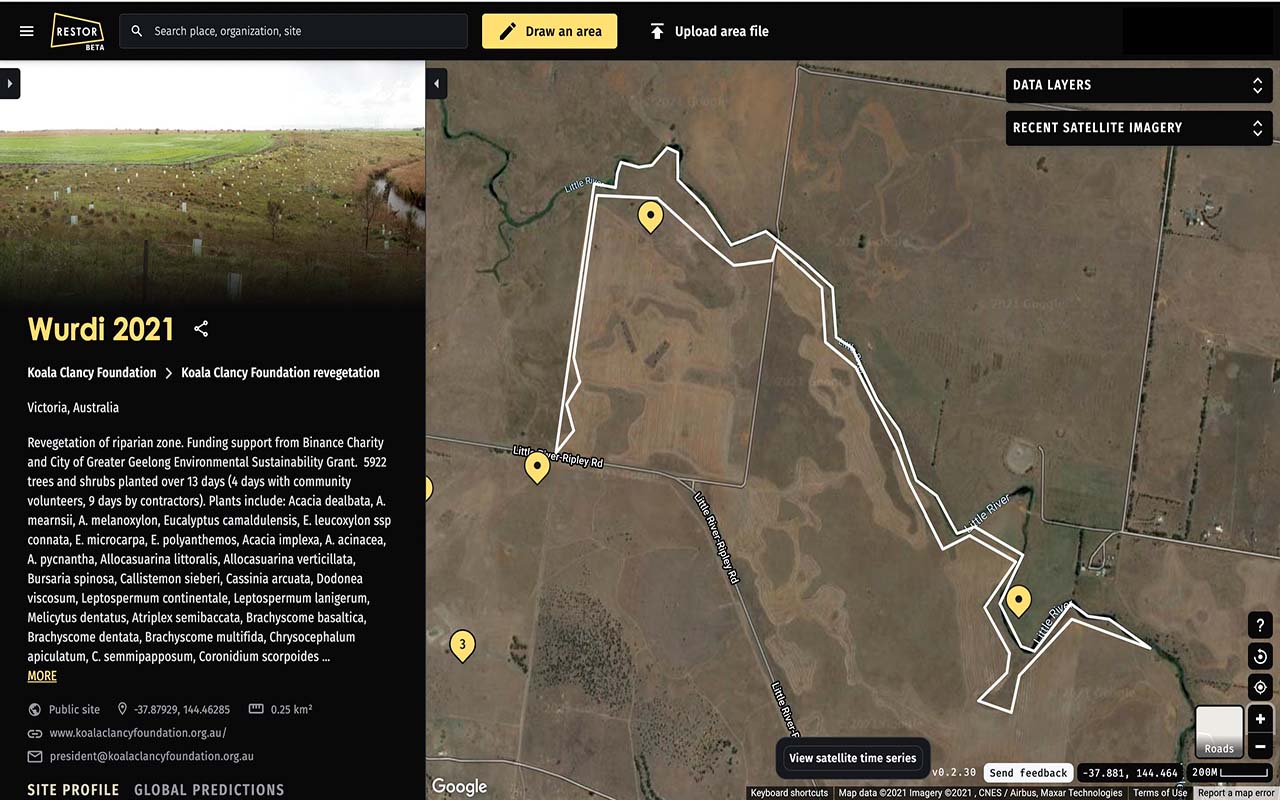The height and width of the screenshot is (800, 1280).
Task: Click the Google logo on map
Action: click(460, 787)
